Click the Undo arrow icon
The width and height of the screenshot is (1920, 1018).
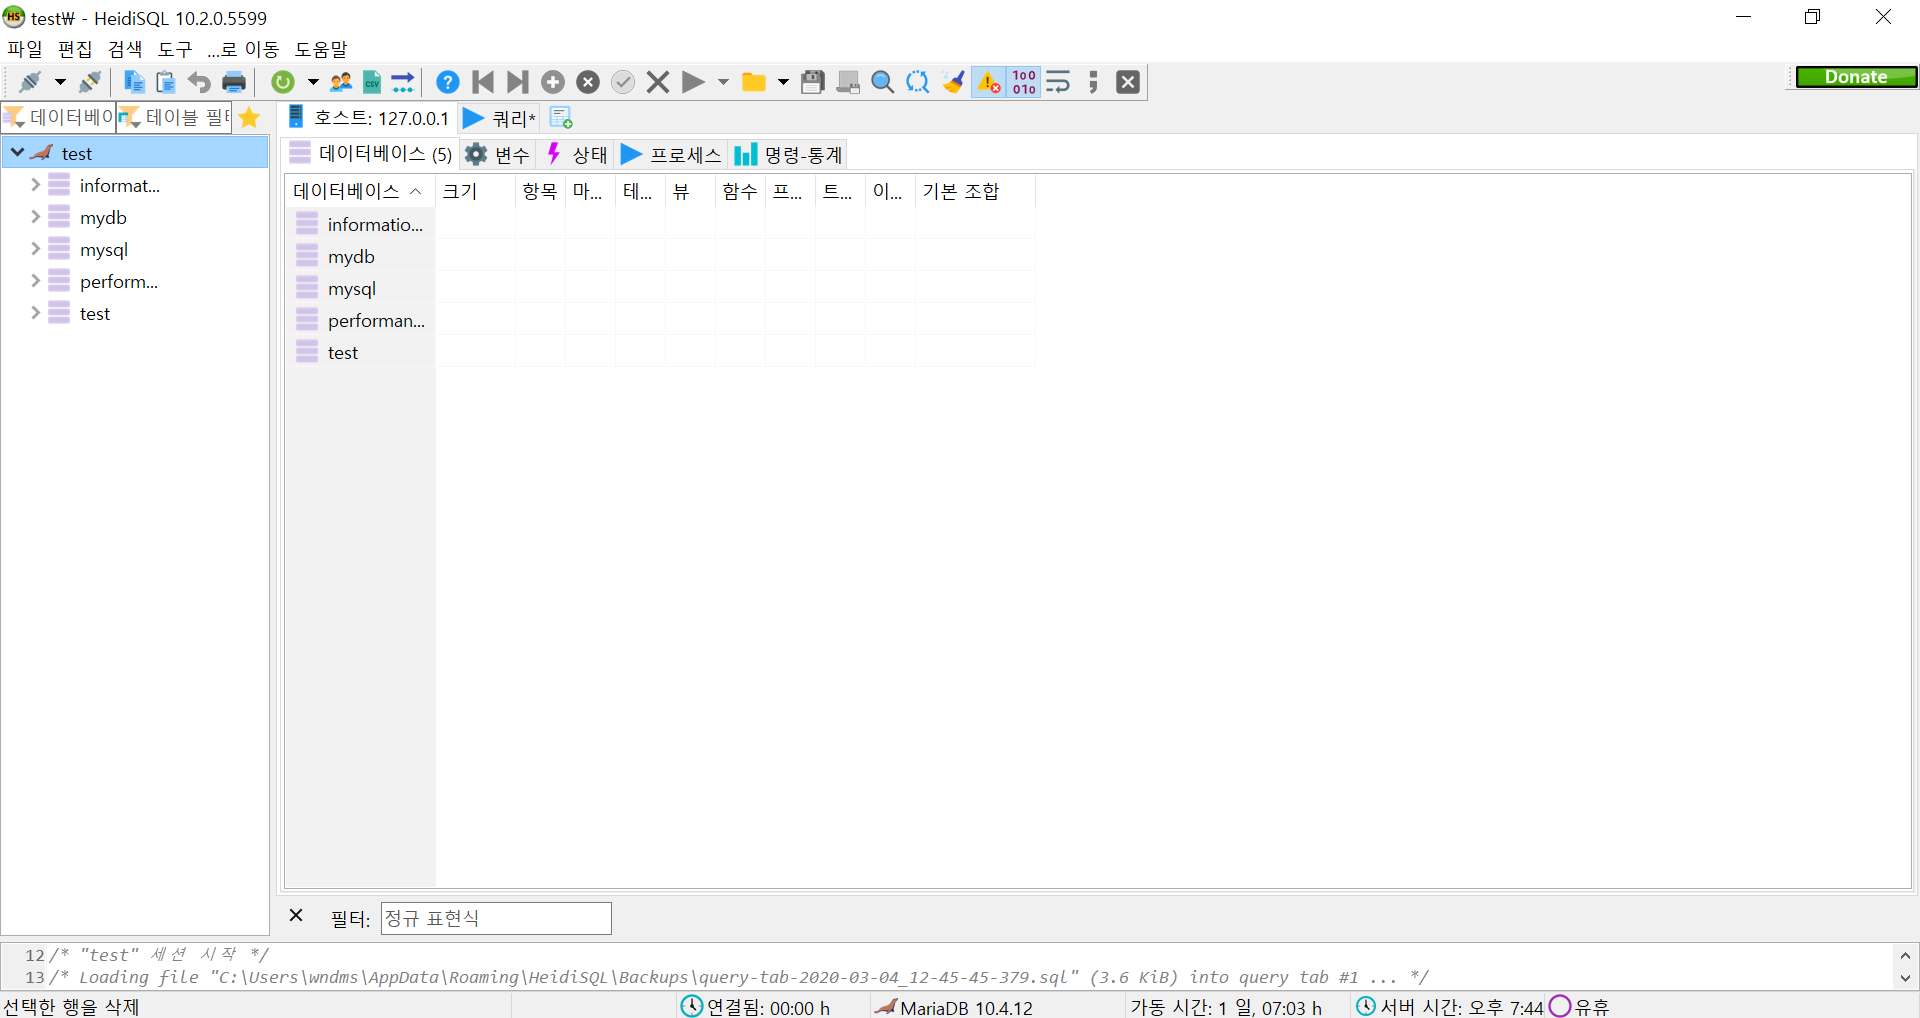click(x=199, y=82)
